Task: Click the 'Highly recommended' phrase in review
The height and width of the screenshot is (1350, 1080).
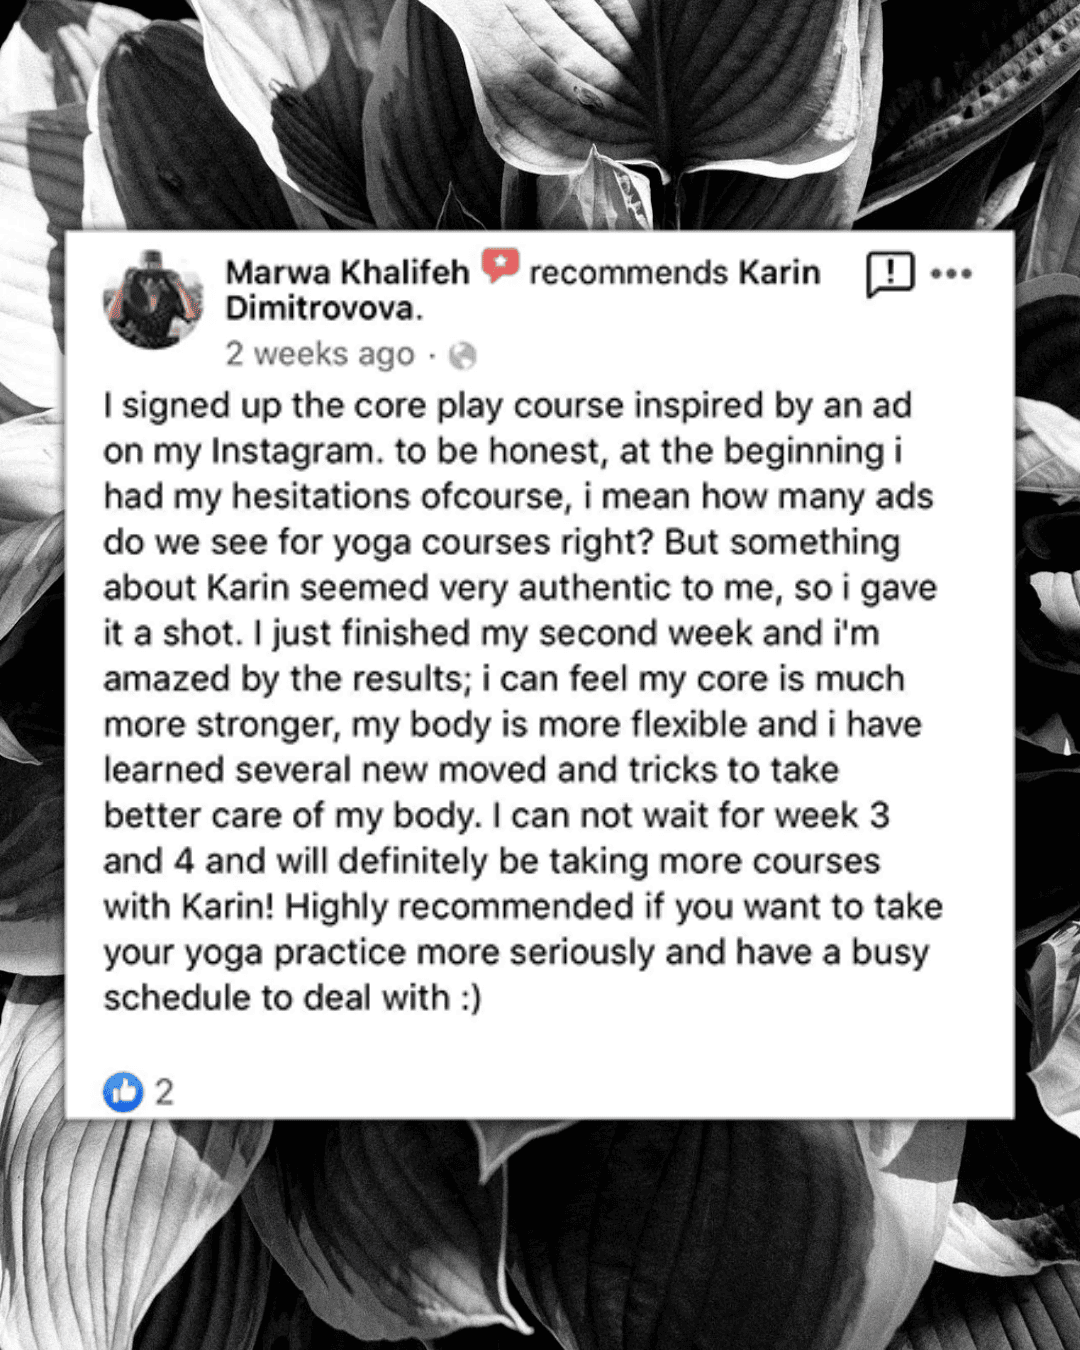Action: click(x=461, y=907)
